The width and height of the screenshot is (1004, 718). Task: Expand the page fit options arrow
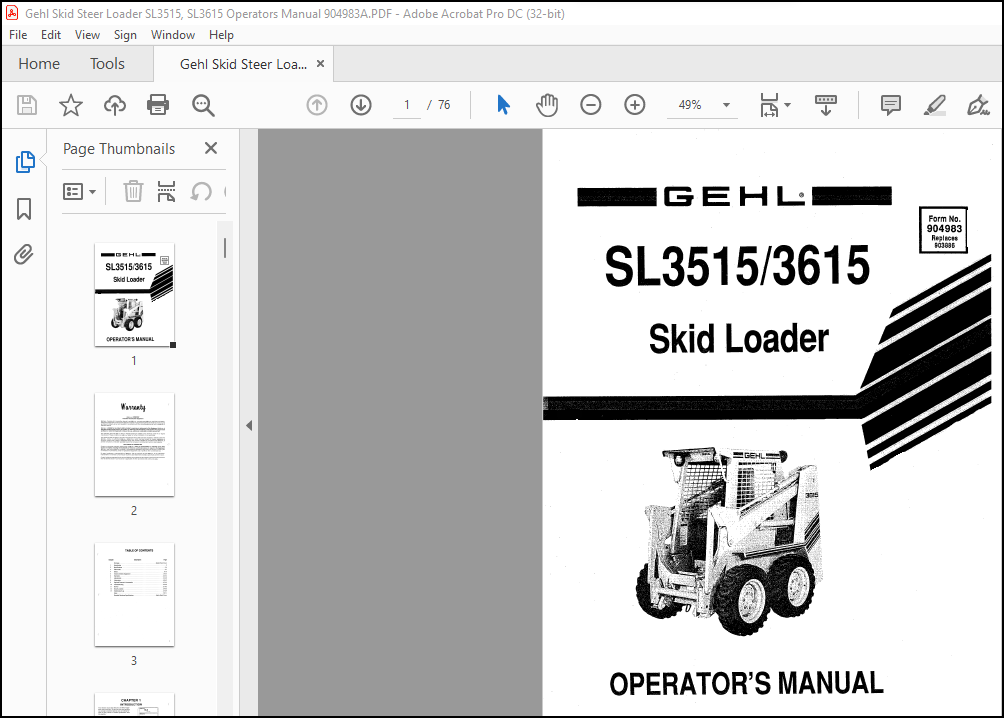tap(788, 105)
